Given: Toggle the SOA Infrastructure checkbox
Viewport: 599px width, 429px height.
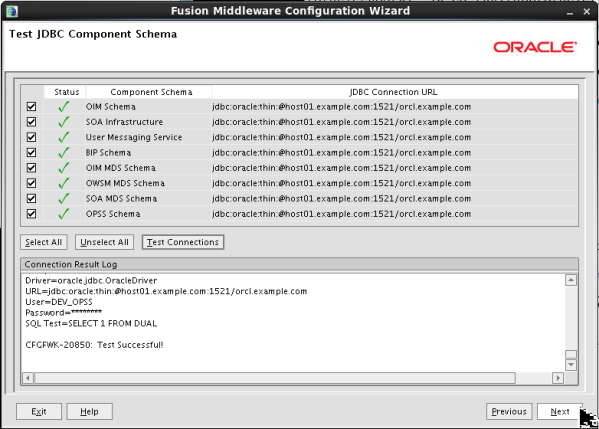Looking at the screenshot, I should [31, 122].
